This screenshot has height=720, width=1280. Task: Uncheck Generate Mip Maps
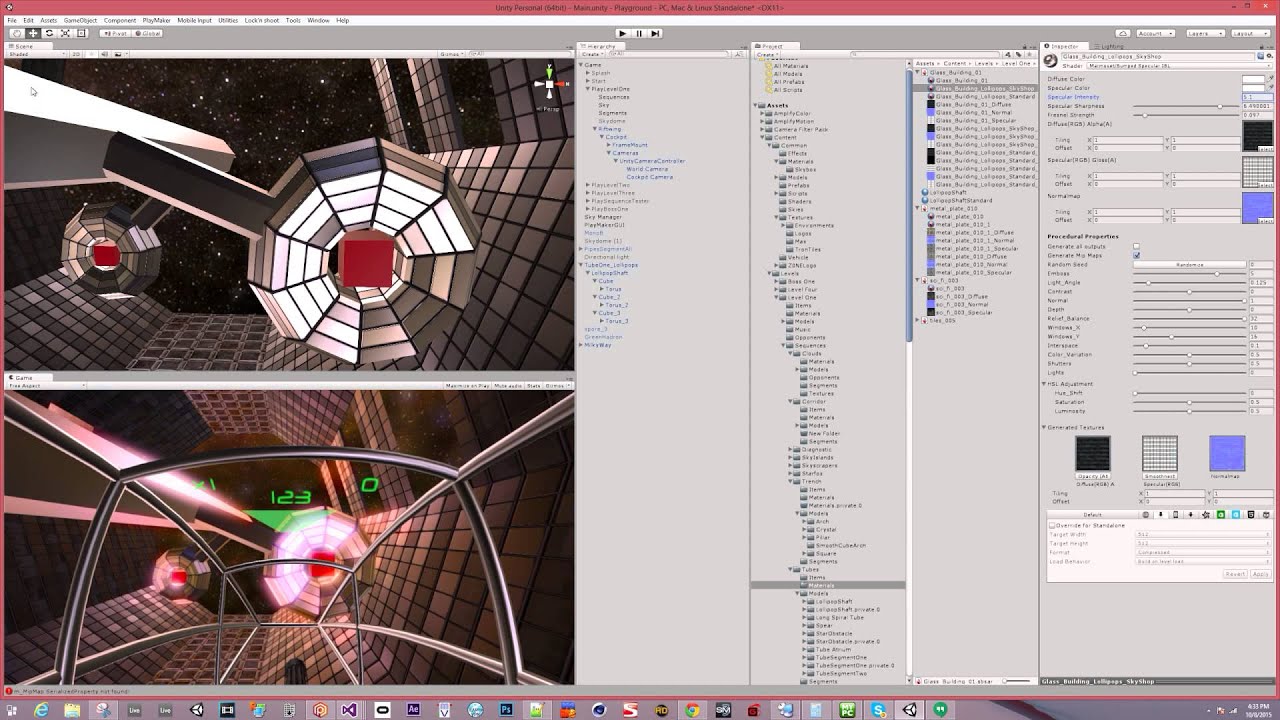pos(1137,256)
